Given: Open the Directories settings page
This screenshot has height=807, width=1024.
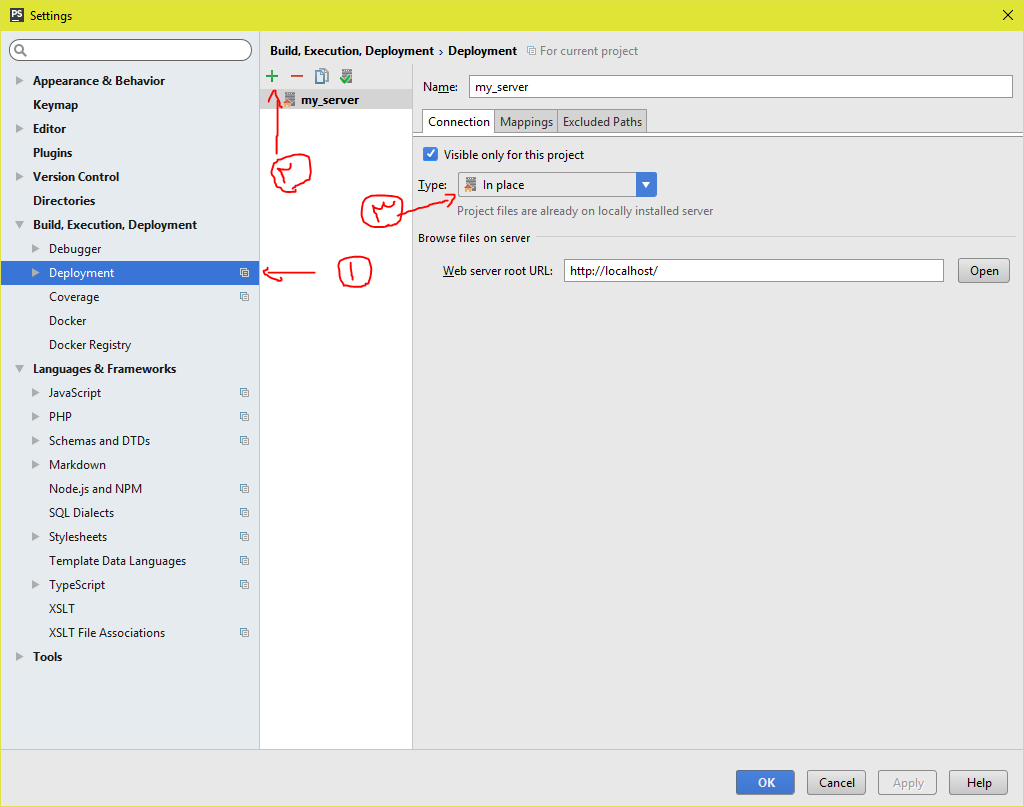Looking at the screenshot, I should coord(64,201).
